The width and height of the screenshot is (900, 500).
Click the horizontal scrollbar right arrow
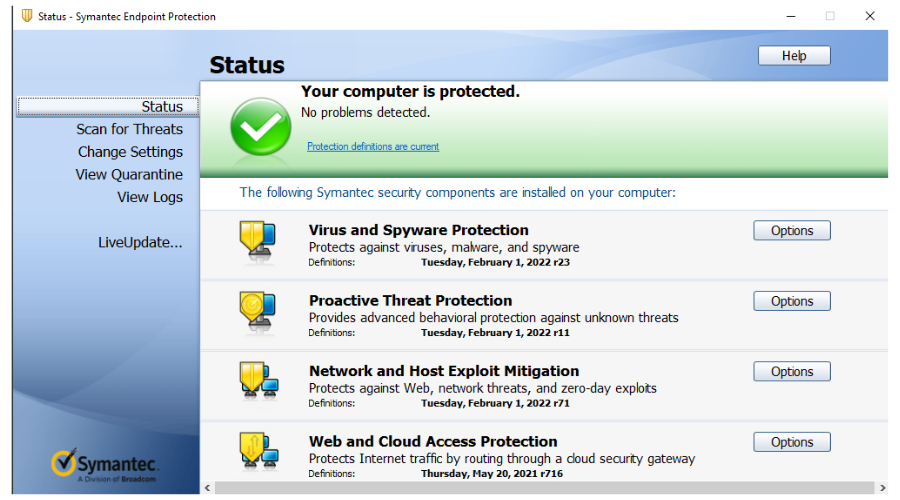[x=882, y=488]
